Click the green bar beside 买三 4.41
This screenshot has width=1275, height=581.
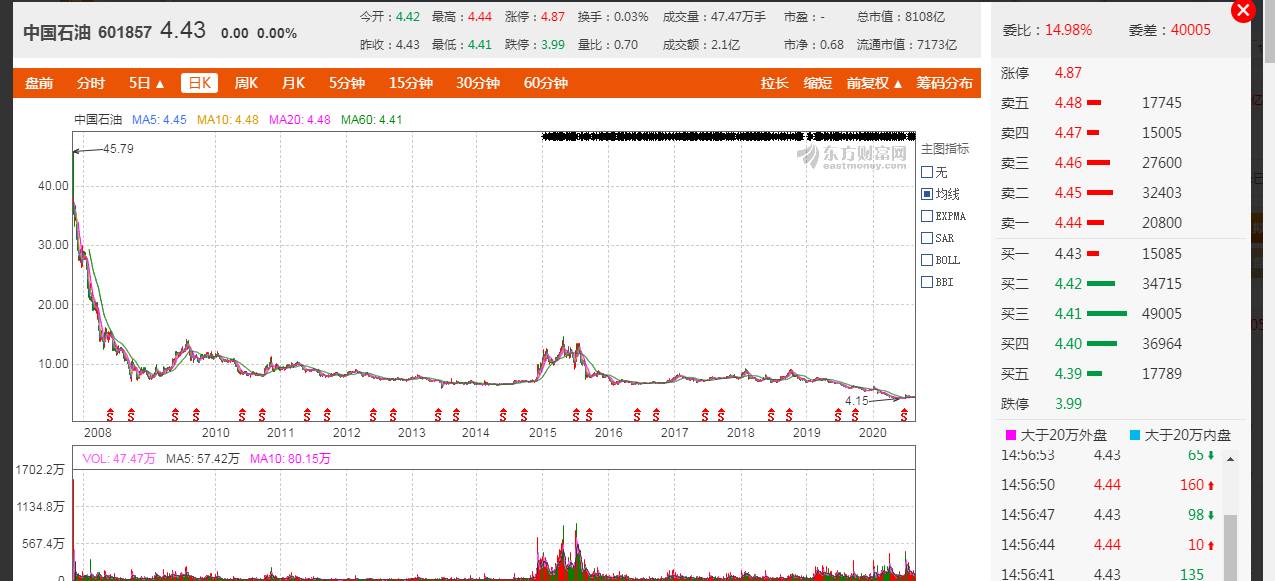pyautogui.click(x=1106, y=314)
